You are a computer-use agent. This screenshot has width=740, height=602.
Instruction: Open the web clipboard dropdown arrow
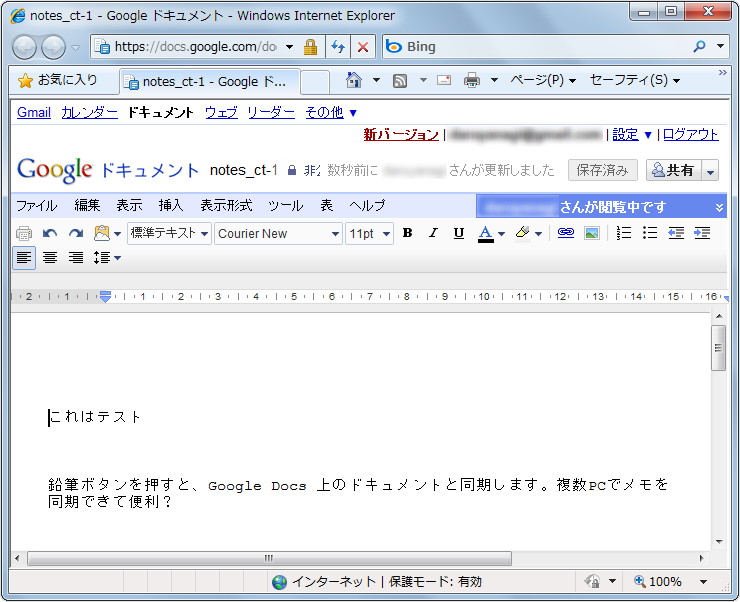point(118,234)
